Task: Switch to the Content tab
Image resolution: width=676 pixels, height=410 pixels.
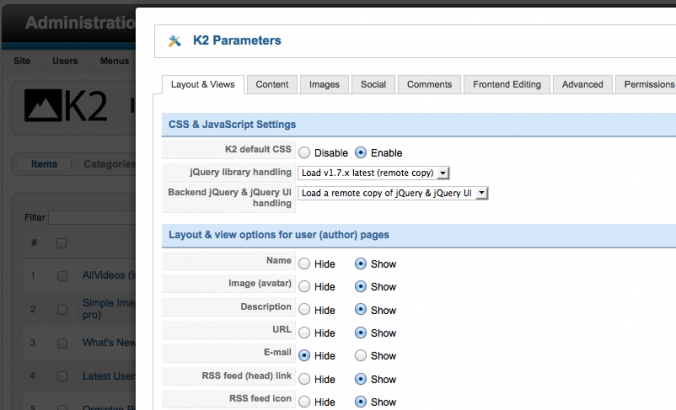Action: pos(272,85)
